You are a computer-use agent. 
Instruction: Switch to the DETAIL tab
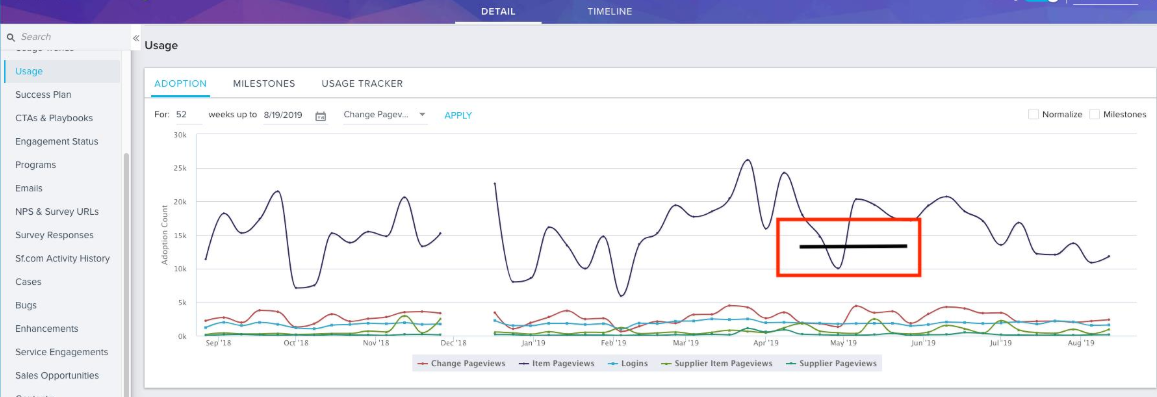(x=498, y=12)
